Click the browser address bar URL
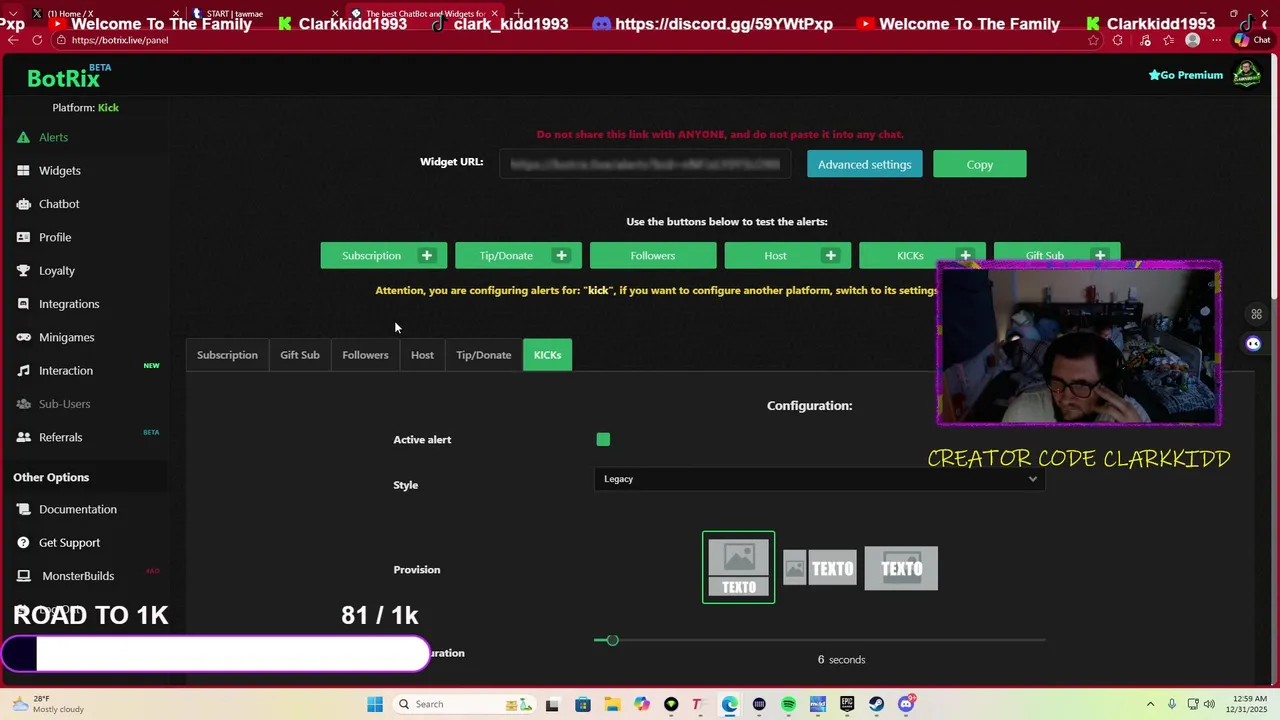 [120, 40]
